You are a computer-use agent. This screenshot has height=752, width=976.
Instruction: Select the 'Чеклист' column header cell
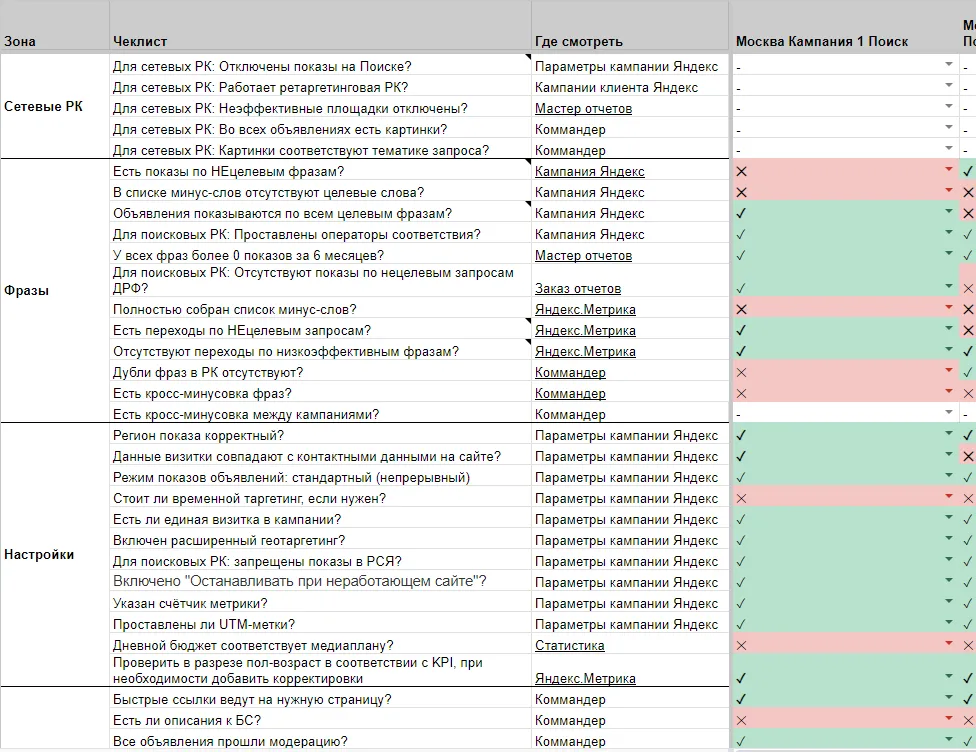[x=320, y=27]
